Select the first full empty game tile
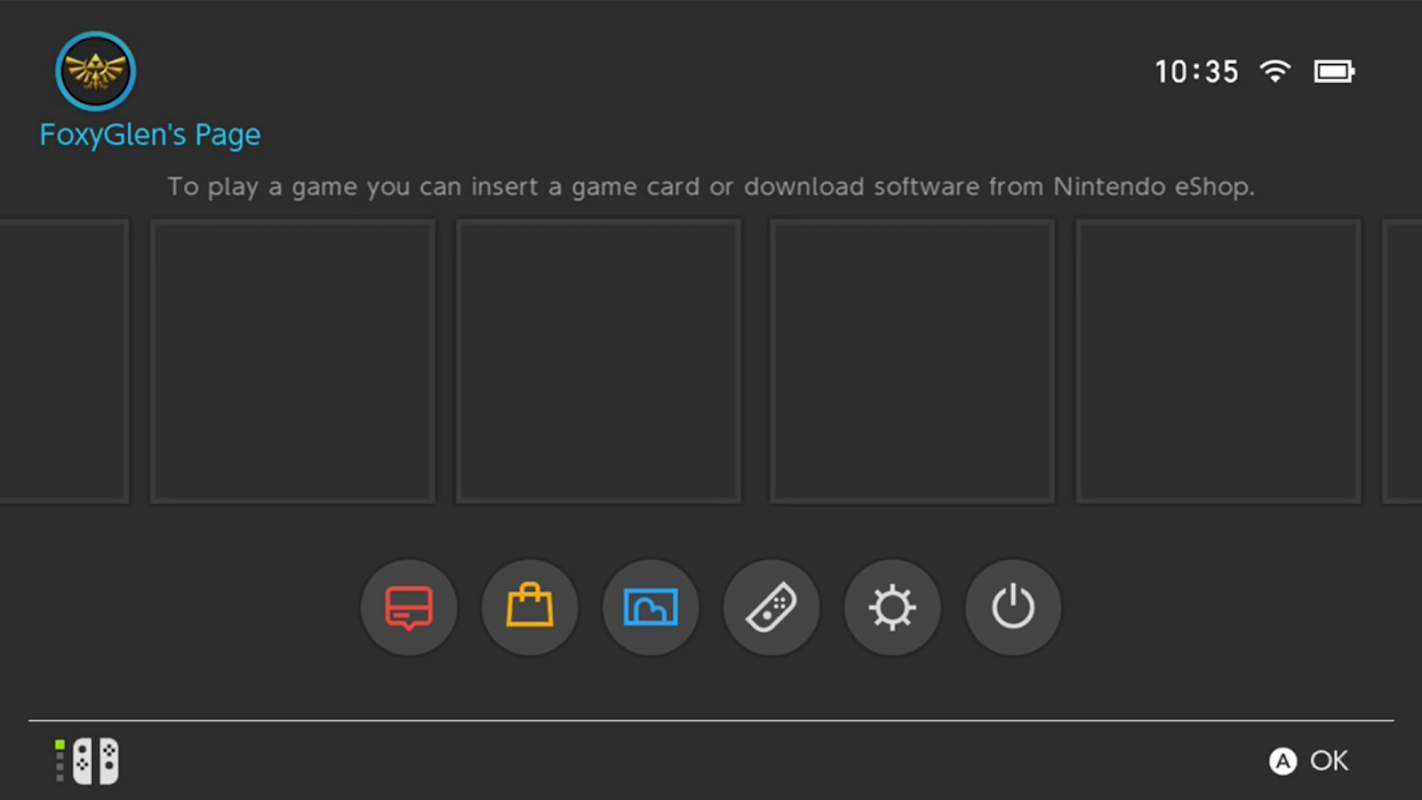Screen dimensions: 1422x800 pos(293,361)
